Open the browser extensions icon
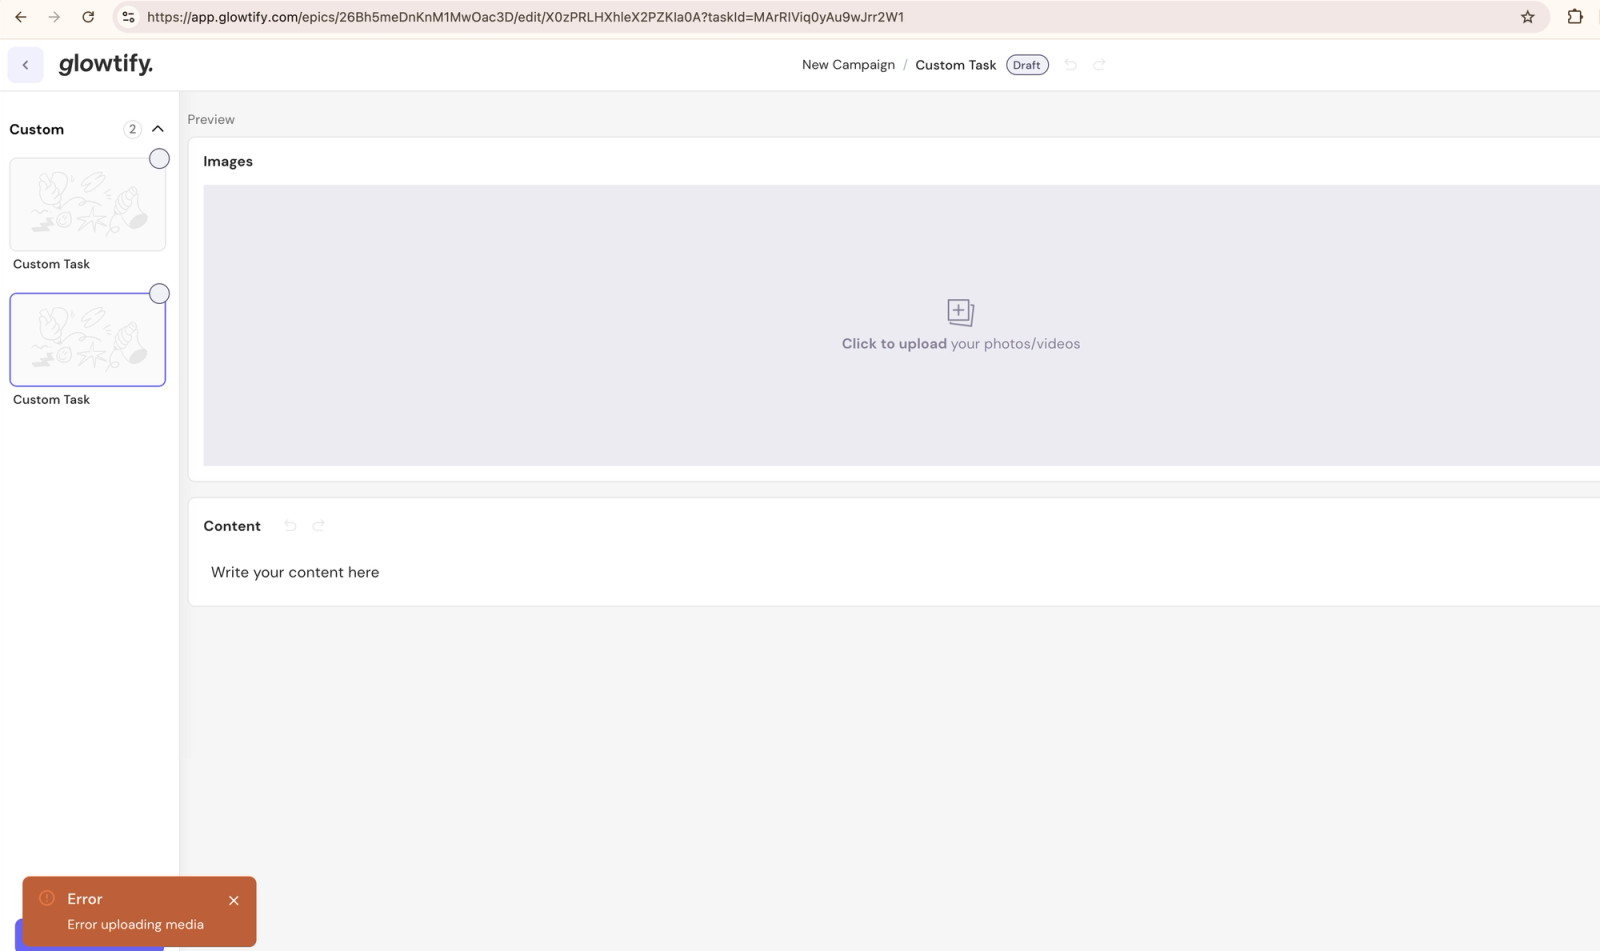Image resolution: width=1600 pixels, height=951 pixels. pos(1575,17)
